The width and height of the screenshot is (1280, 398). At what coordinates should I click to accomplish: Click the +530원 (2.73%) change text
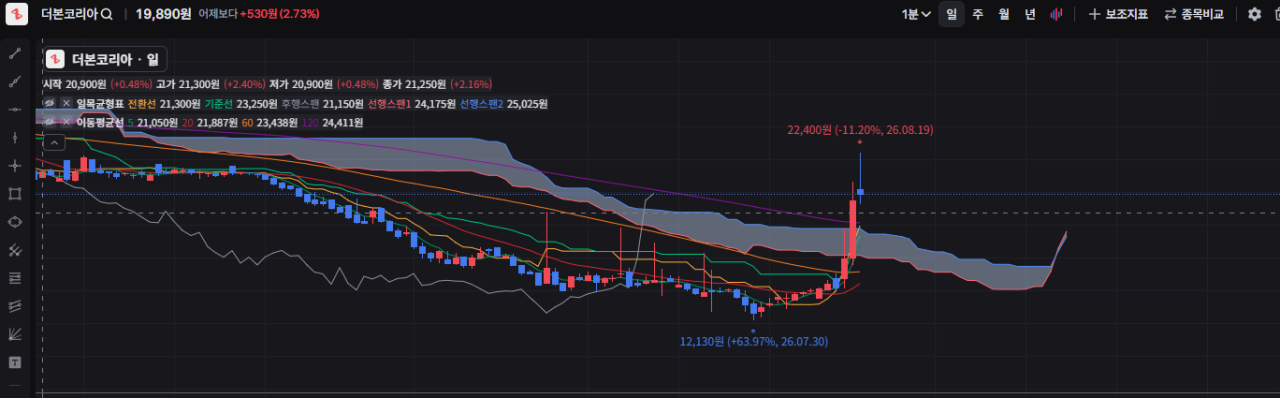tap(279, 14)
